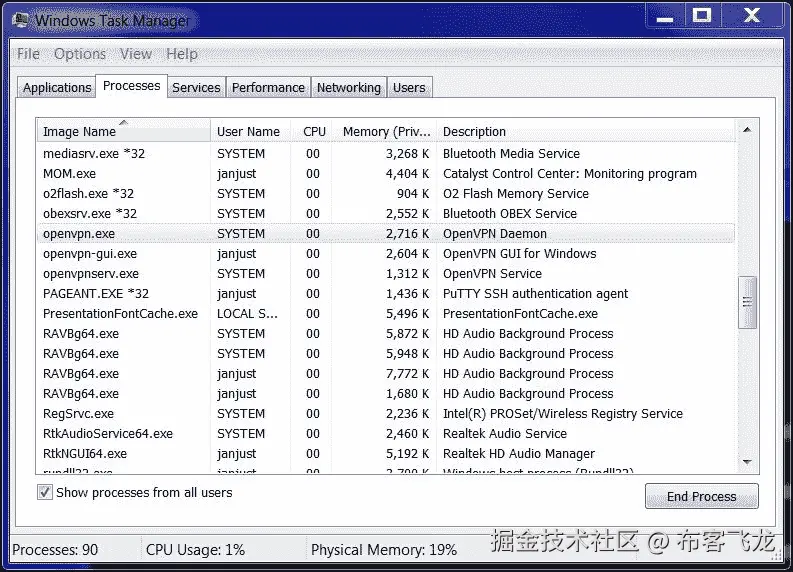Click the Realtek HD Audio Manager description

519,454
